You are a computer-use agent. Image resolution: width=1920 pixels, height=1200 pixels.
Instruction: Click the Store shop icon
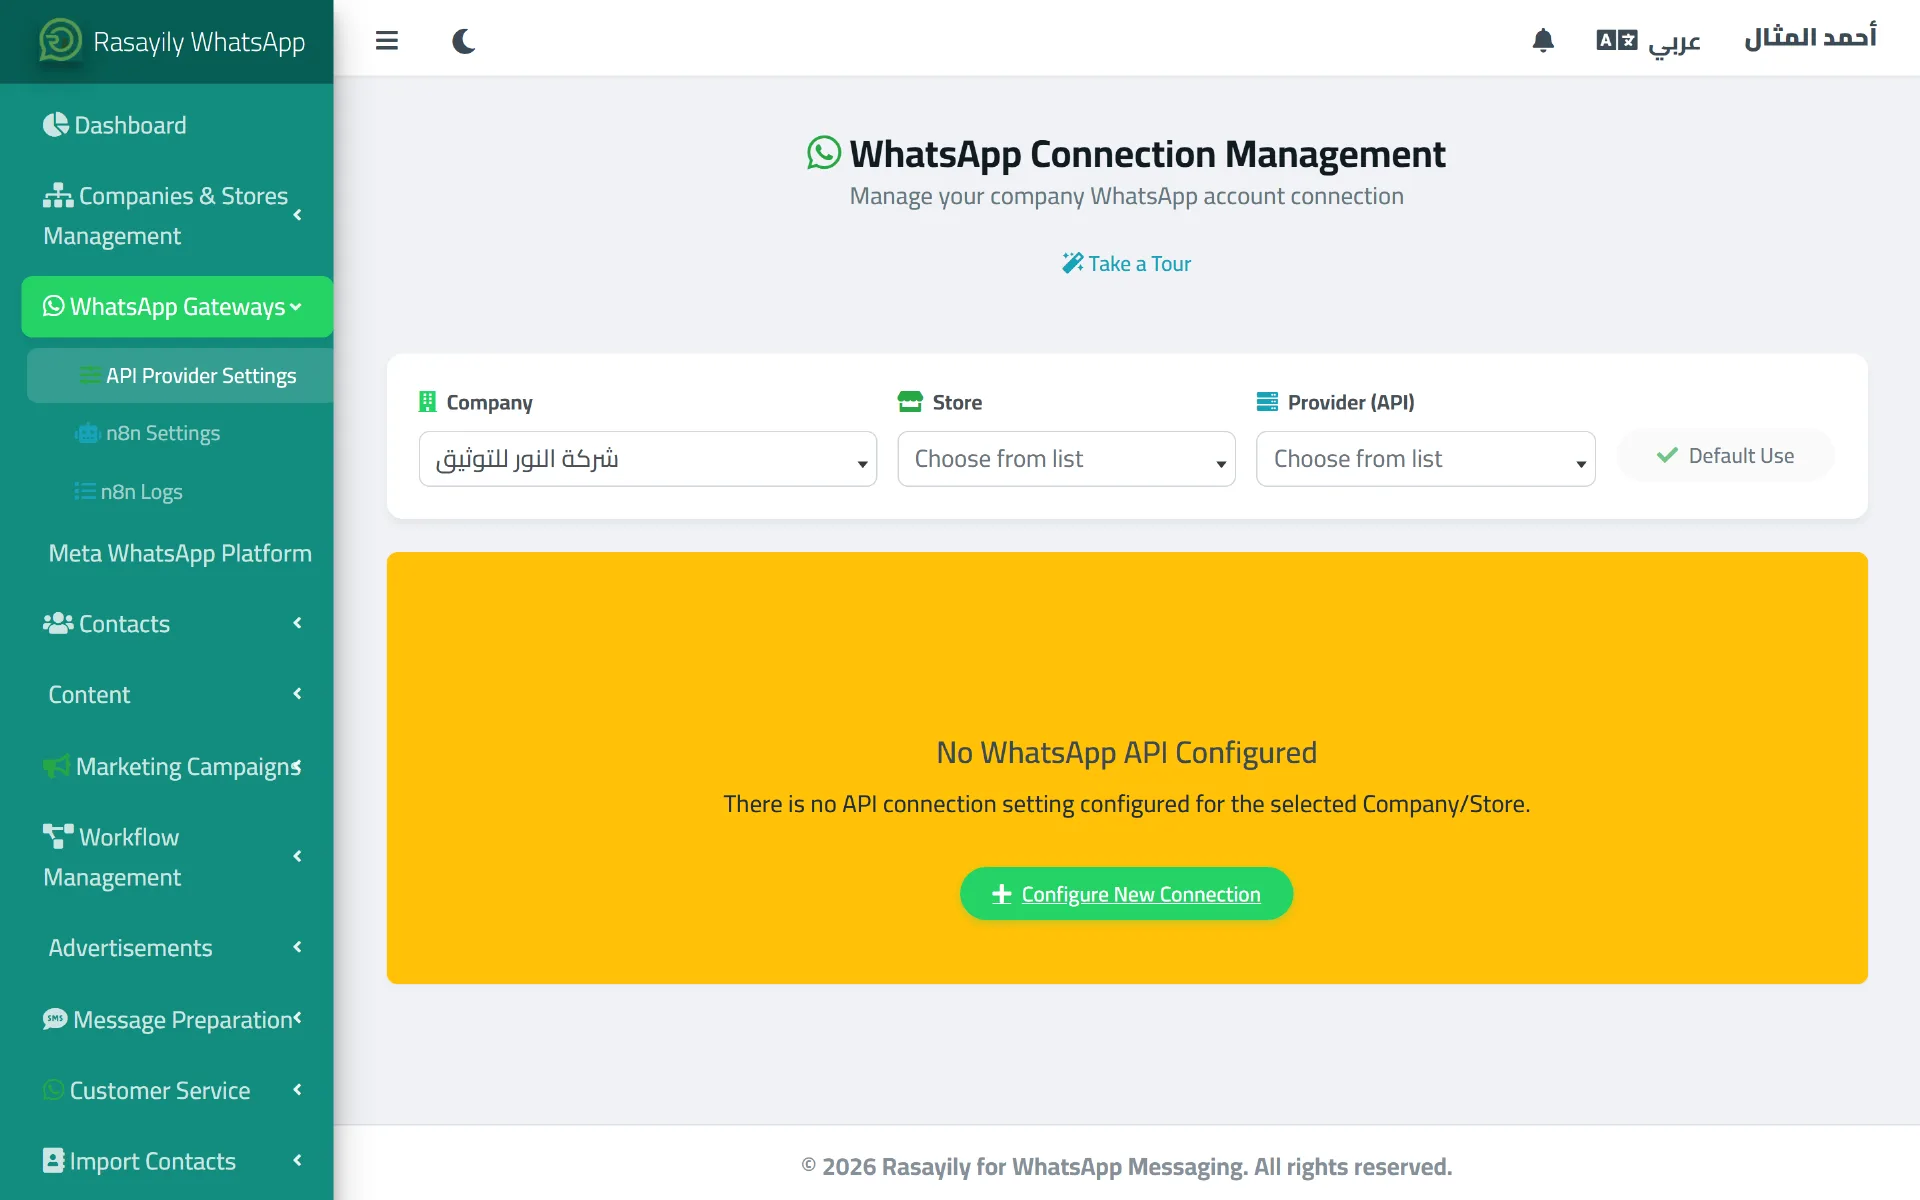910,402
